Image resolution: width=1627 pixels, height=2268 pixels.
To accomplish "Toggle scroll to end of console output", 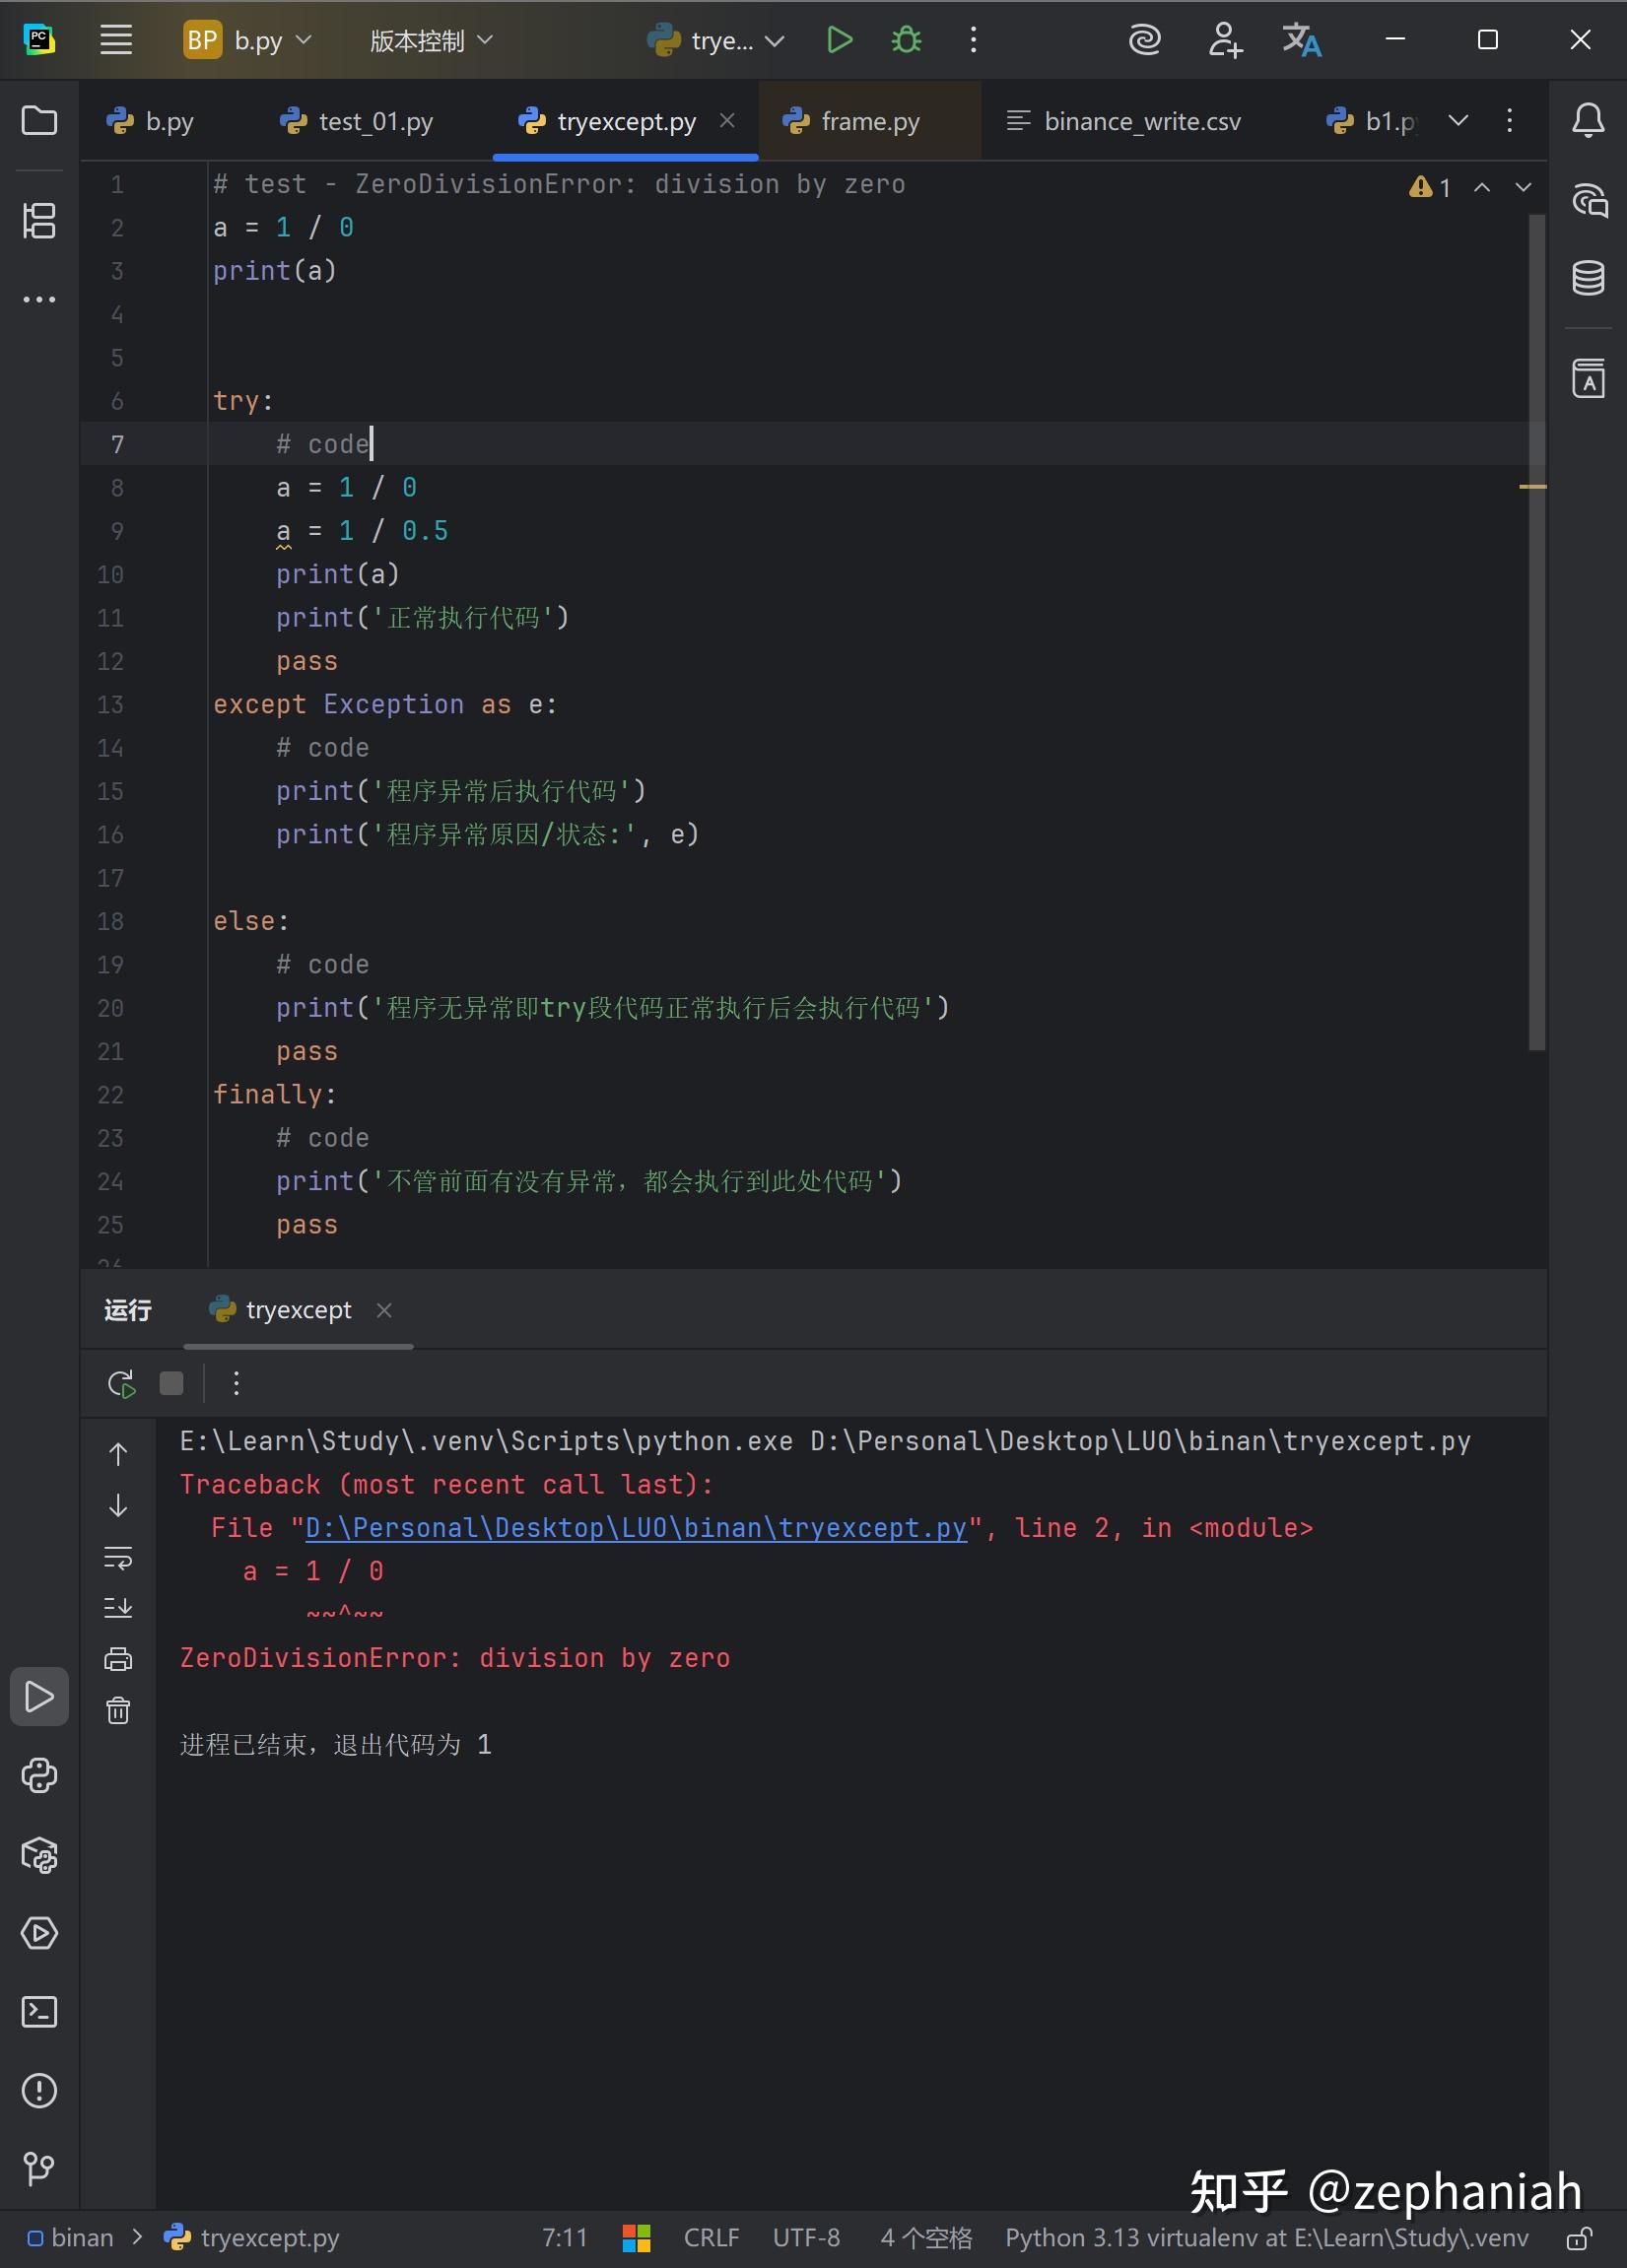I will (118, 1607).
